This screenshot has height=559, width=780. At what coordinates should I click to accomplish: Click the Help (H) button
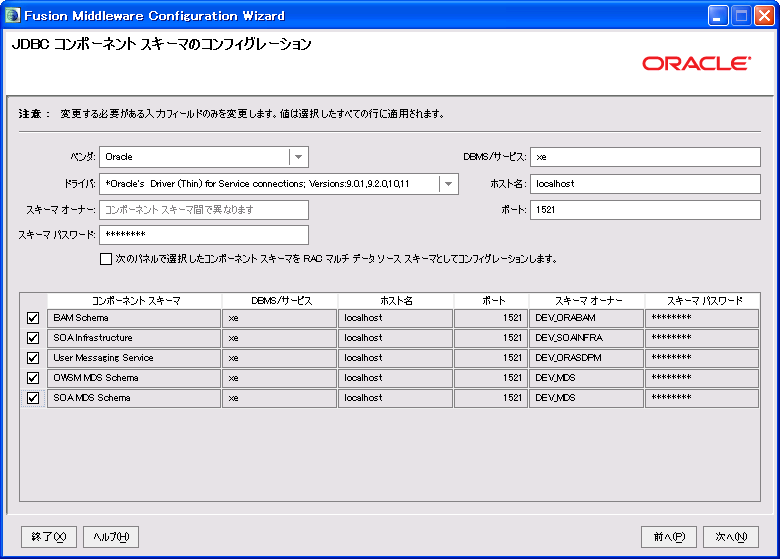pos(111,537)
